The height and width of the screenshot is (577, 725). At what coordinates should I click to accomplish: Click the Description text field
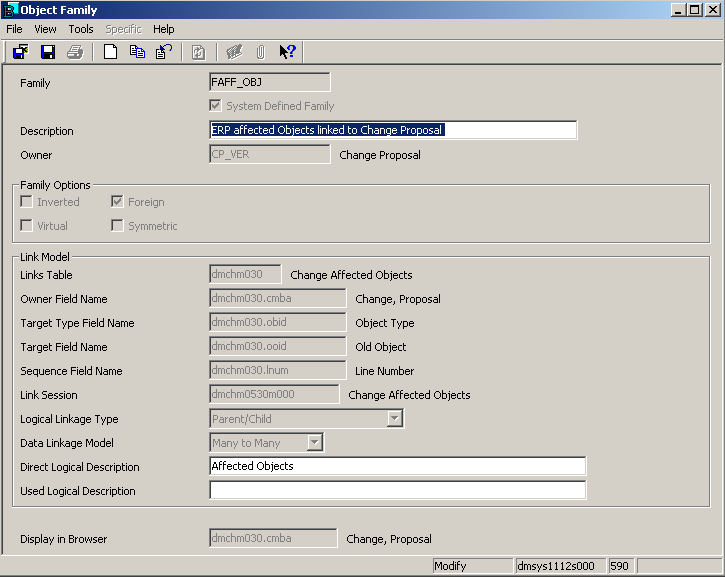coord(392,130)
